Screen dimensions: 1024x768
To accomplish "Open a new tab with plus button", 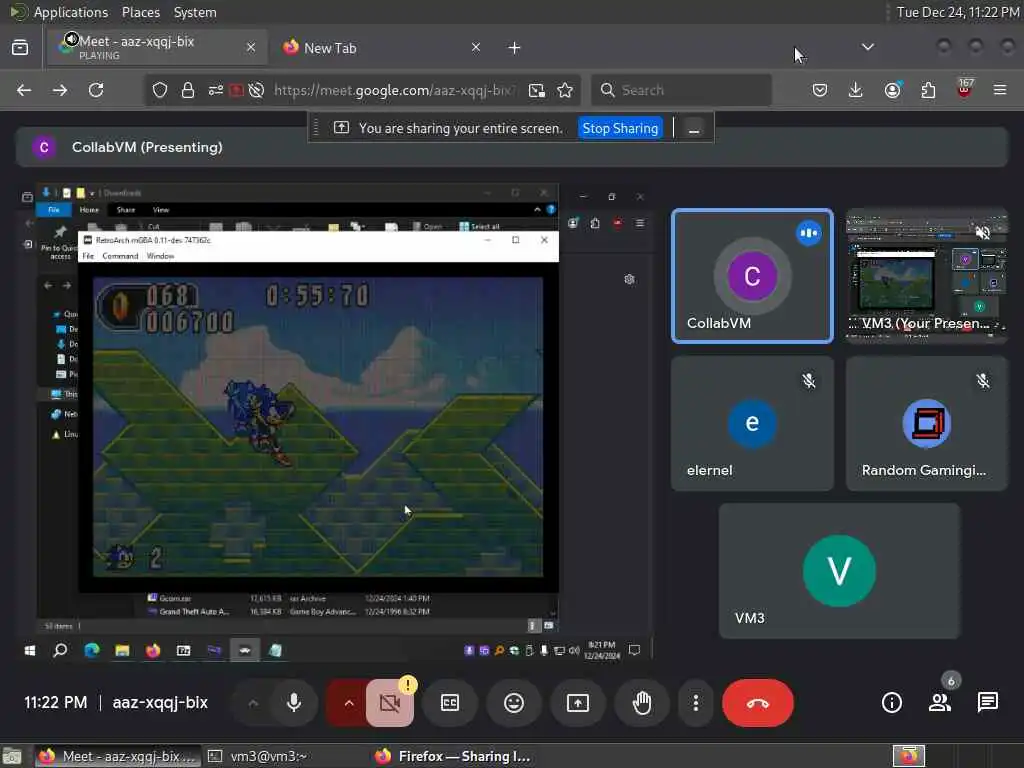I will coord(515,48).
